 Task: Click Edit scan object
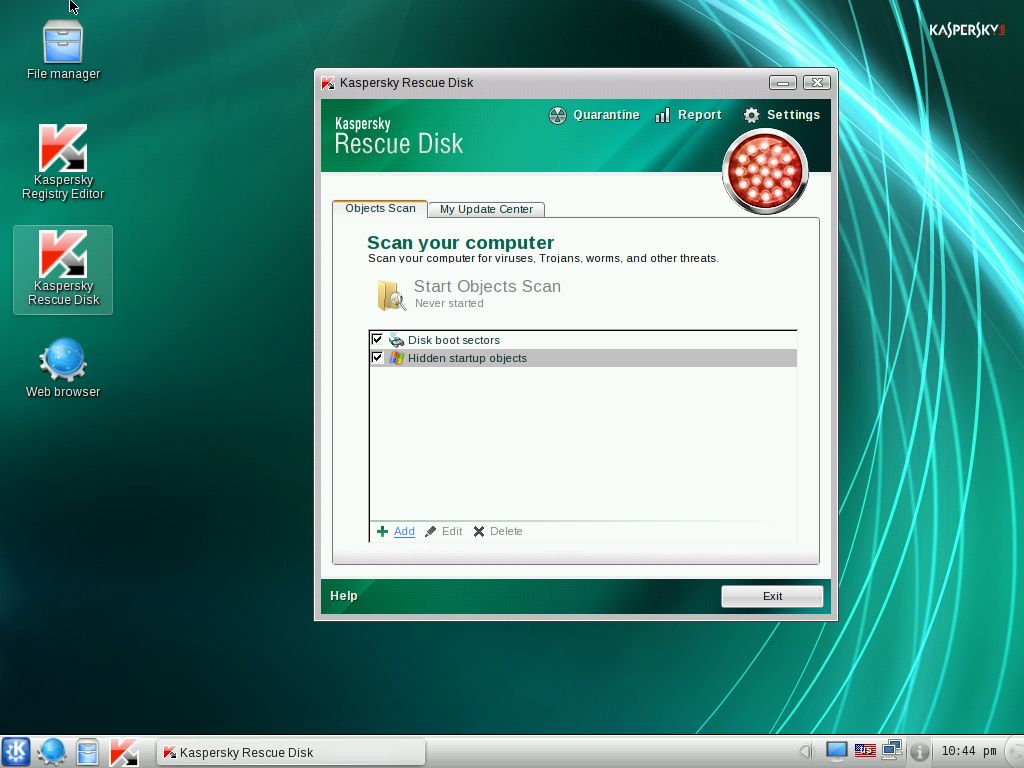[443, 531]
